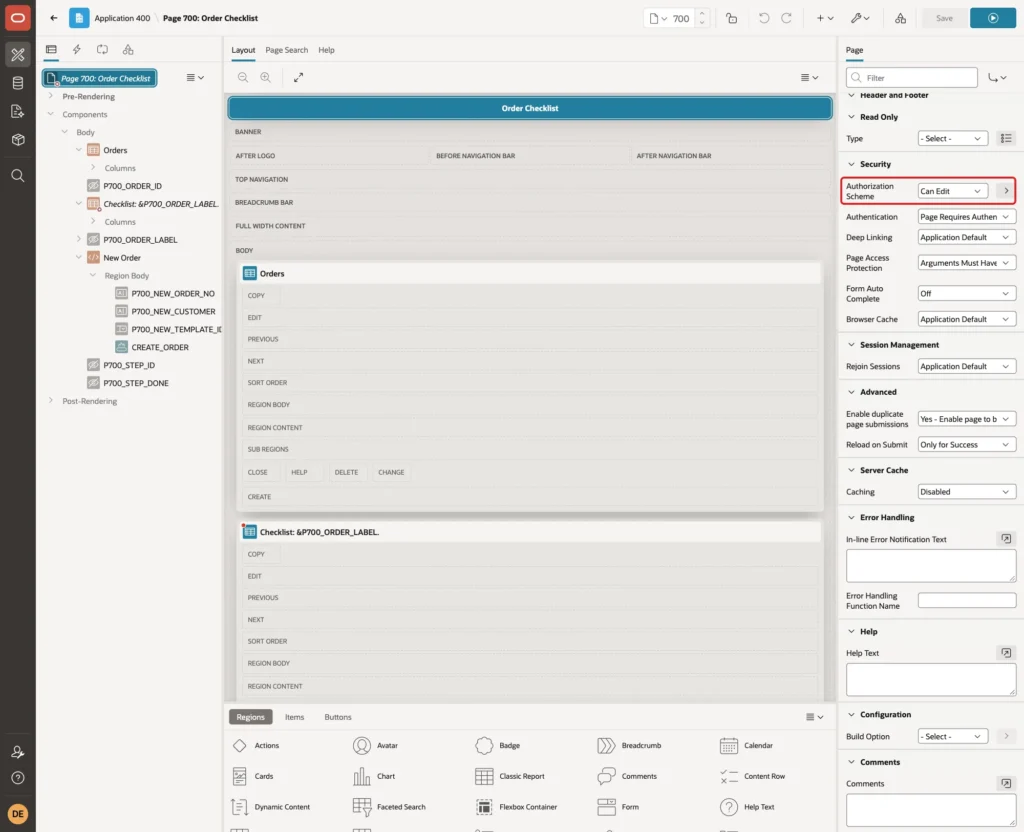
Task: Open In-line Error Notification Text editor icon
Action: point(1006,539)
